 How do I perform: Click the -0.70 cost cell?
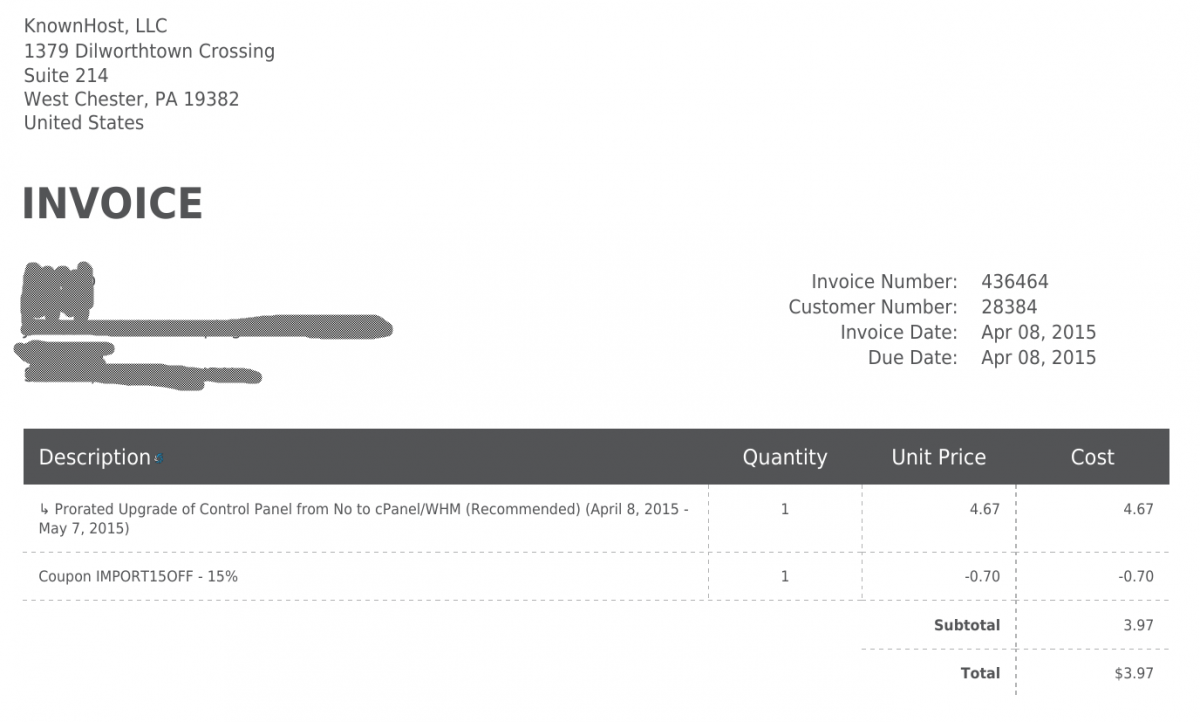point(1135,576)
